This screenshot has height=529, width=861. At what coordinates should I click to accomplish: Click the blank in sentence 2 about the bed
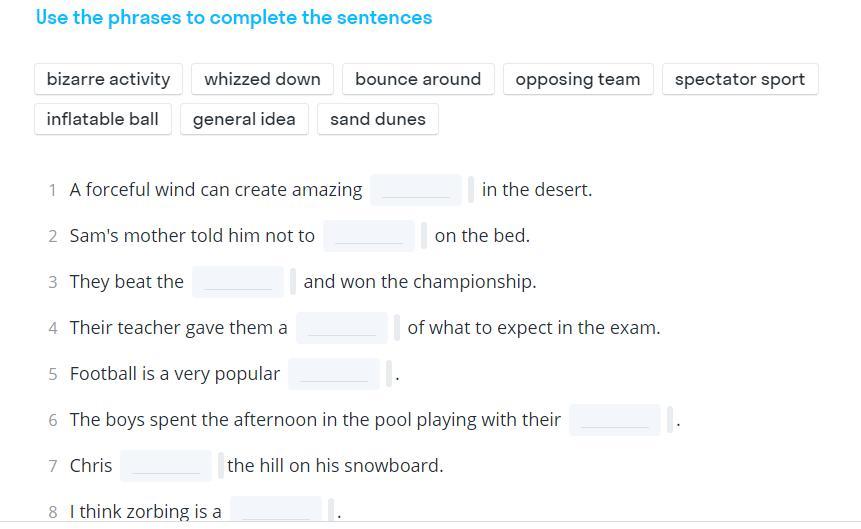pos(368,236)
